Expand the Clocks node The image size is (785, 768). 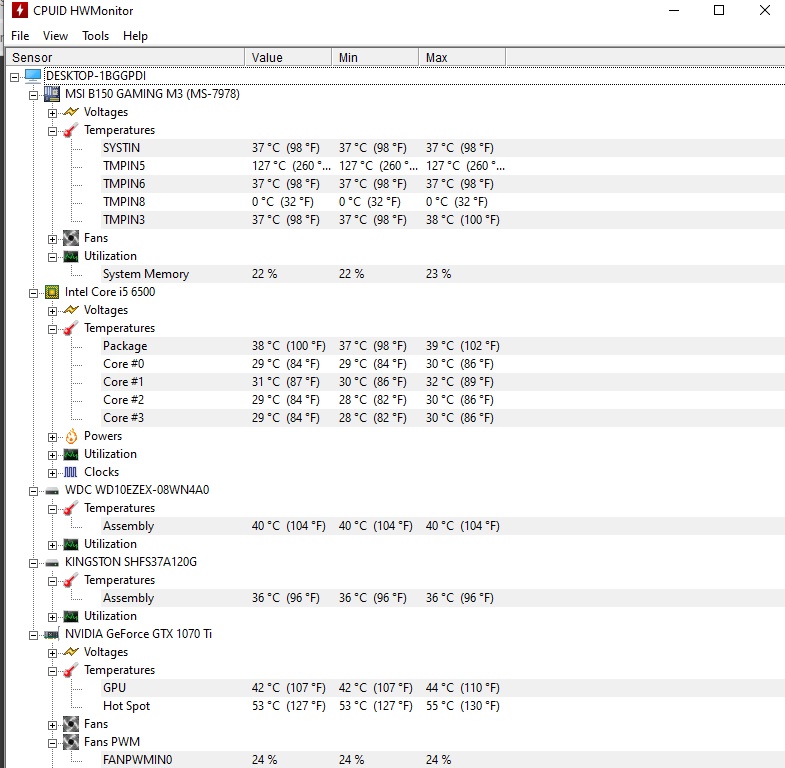(x=53, y=473)
